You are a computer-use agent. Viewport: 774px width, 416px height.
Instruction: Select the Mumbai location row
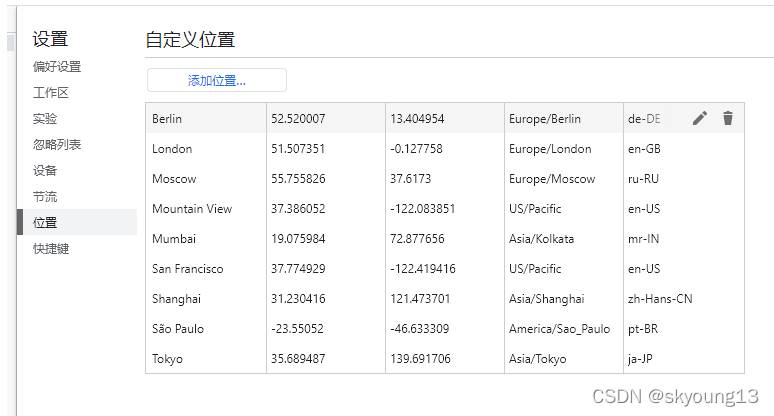[445, 239]
